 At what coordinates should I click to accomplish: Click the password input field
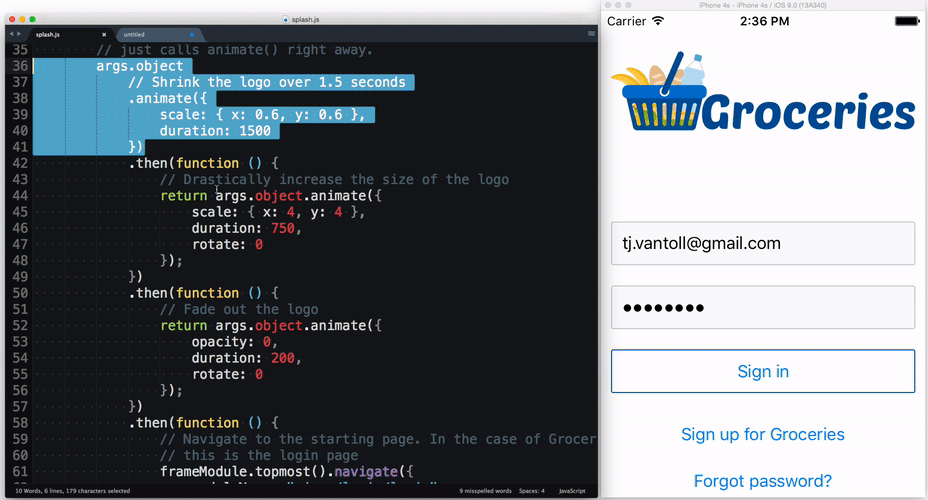coord(762,307)
